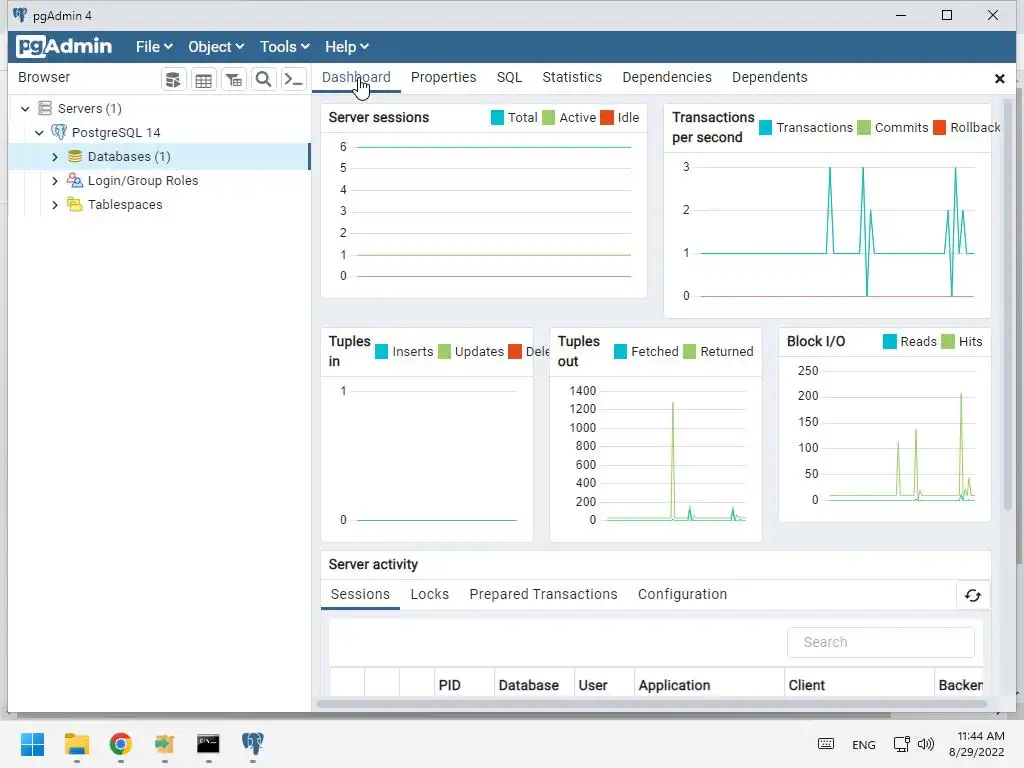The image size is (1024, 768).
Task: Open the File menu
Action: pos(154,46)
